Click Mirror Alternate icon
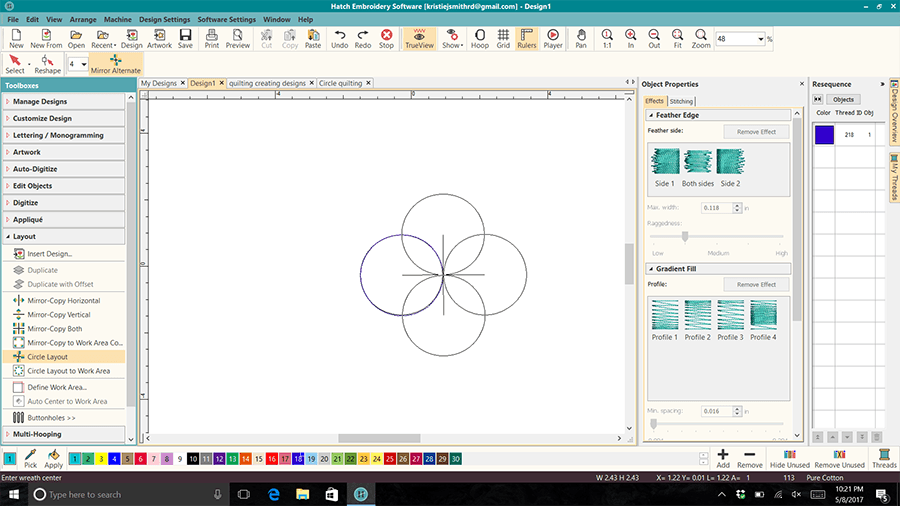Screen dimensions: 900x506 click(116, 64)
